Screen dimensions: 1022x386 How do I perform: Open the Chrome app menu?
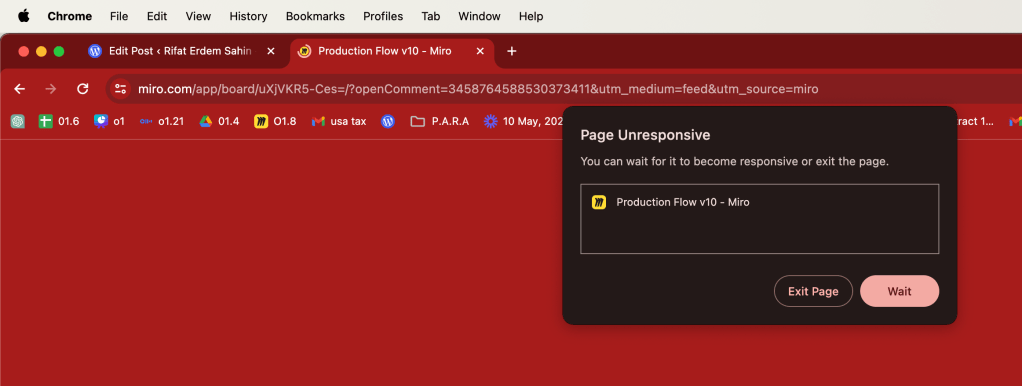70,16
